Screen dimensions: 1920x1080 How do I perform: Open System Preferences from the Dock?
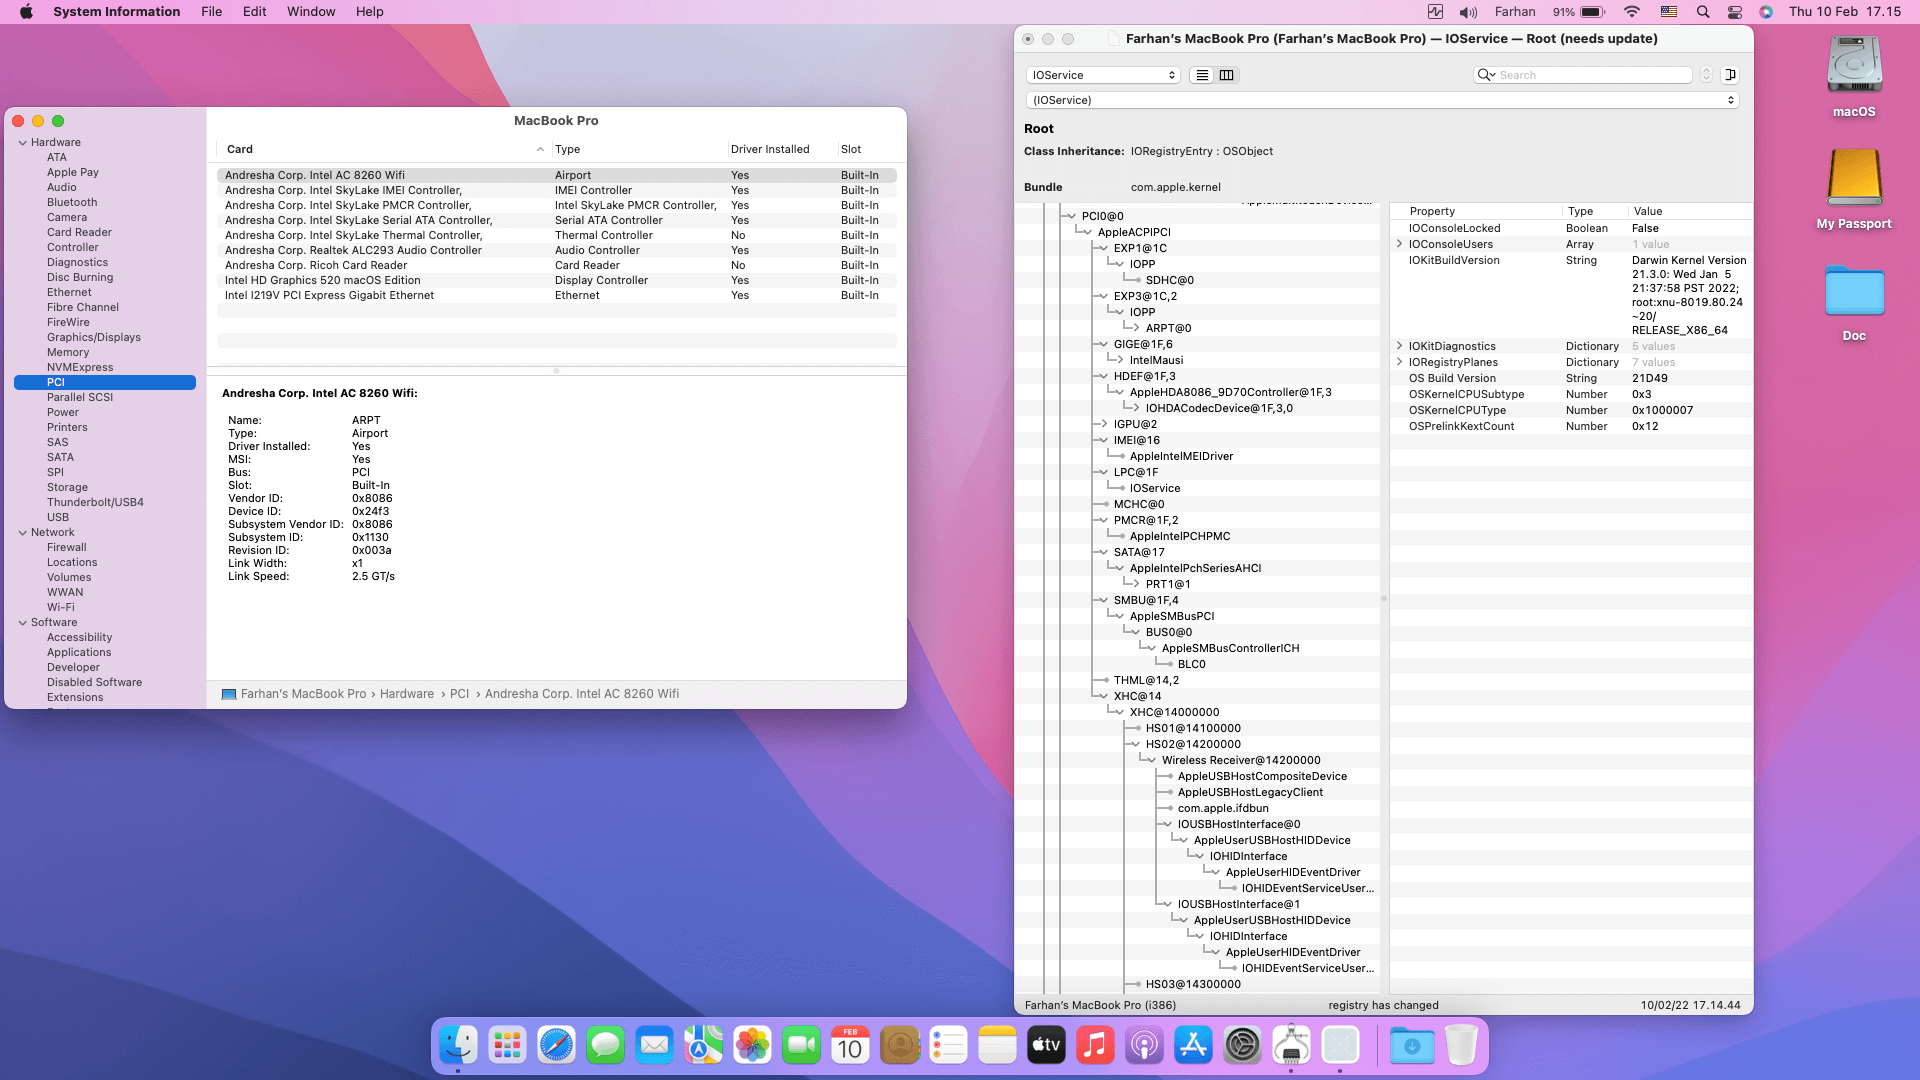tap(1242, 1046)
